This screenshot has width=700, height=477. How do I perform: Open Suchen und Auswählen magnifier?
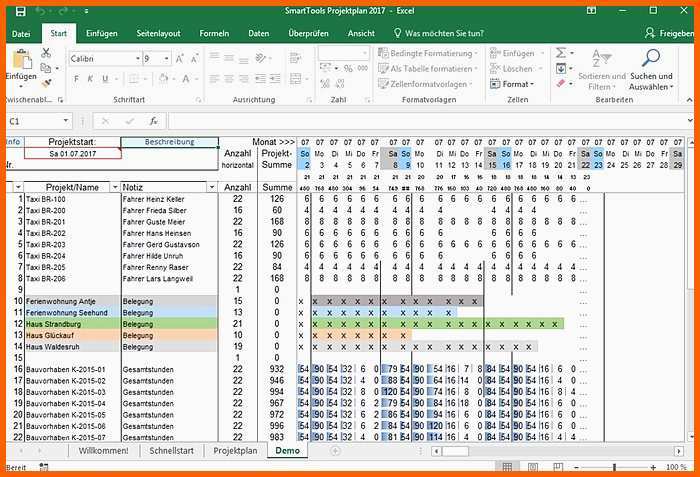click(651, 70)
